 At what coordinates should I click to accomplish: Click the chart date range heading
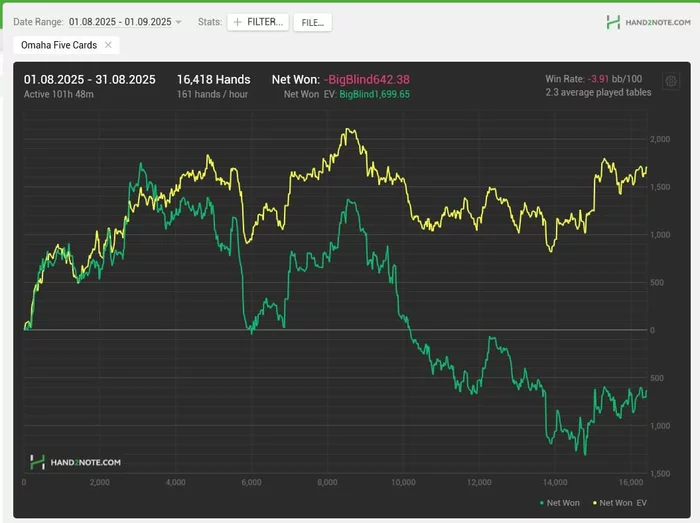click(90, 79)
